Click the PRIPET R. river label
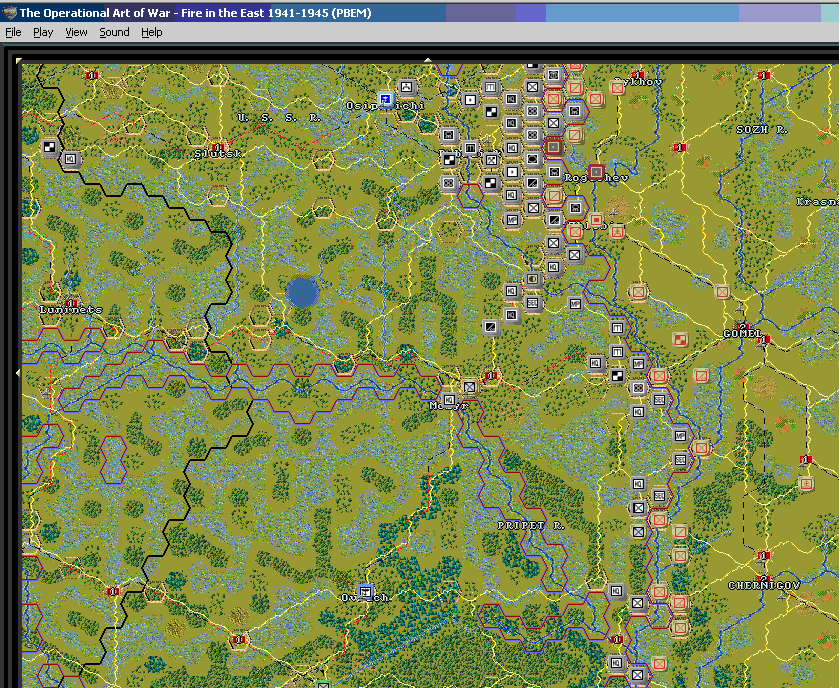The image size is (840, 688). point(530,525)
